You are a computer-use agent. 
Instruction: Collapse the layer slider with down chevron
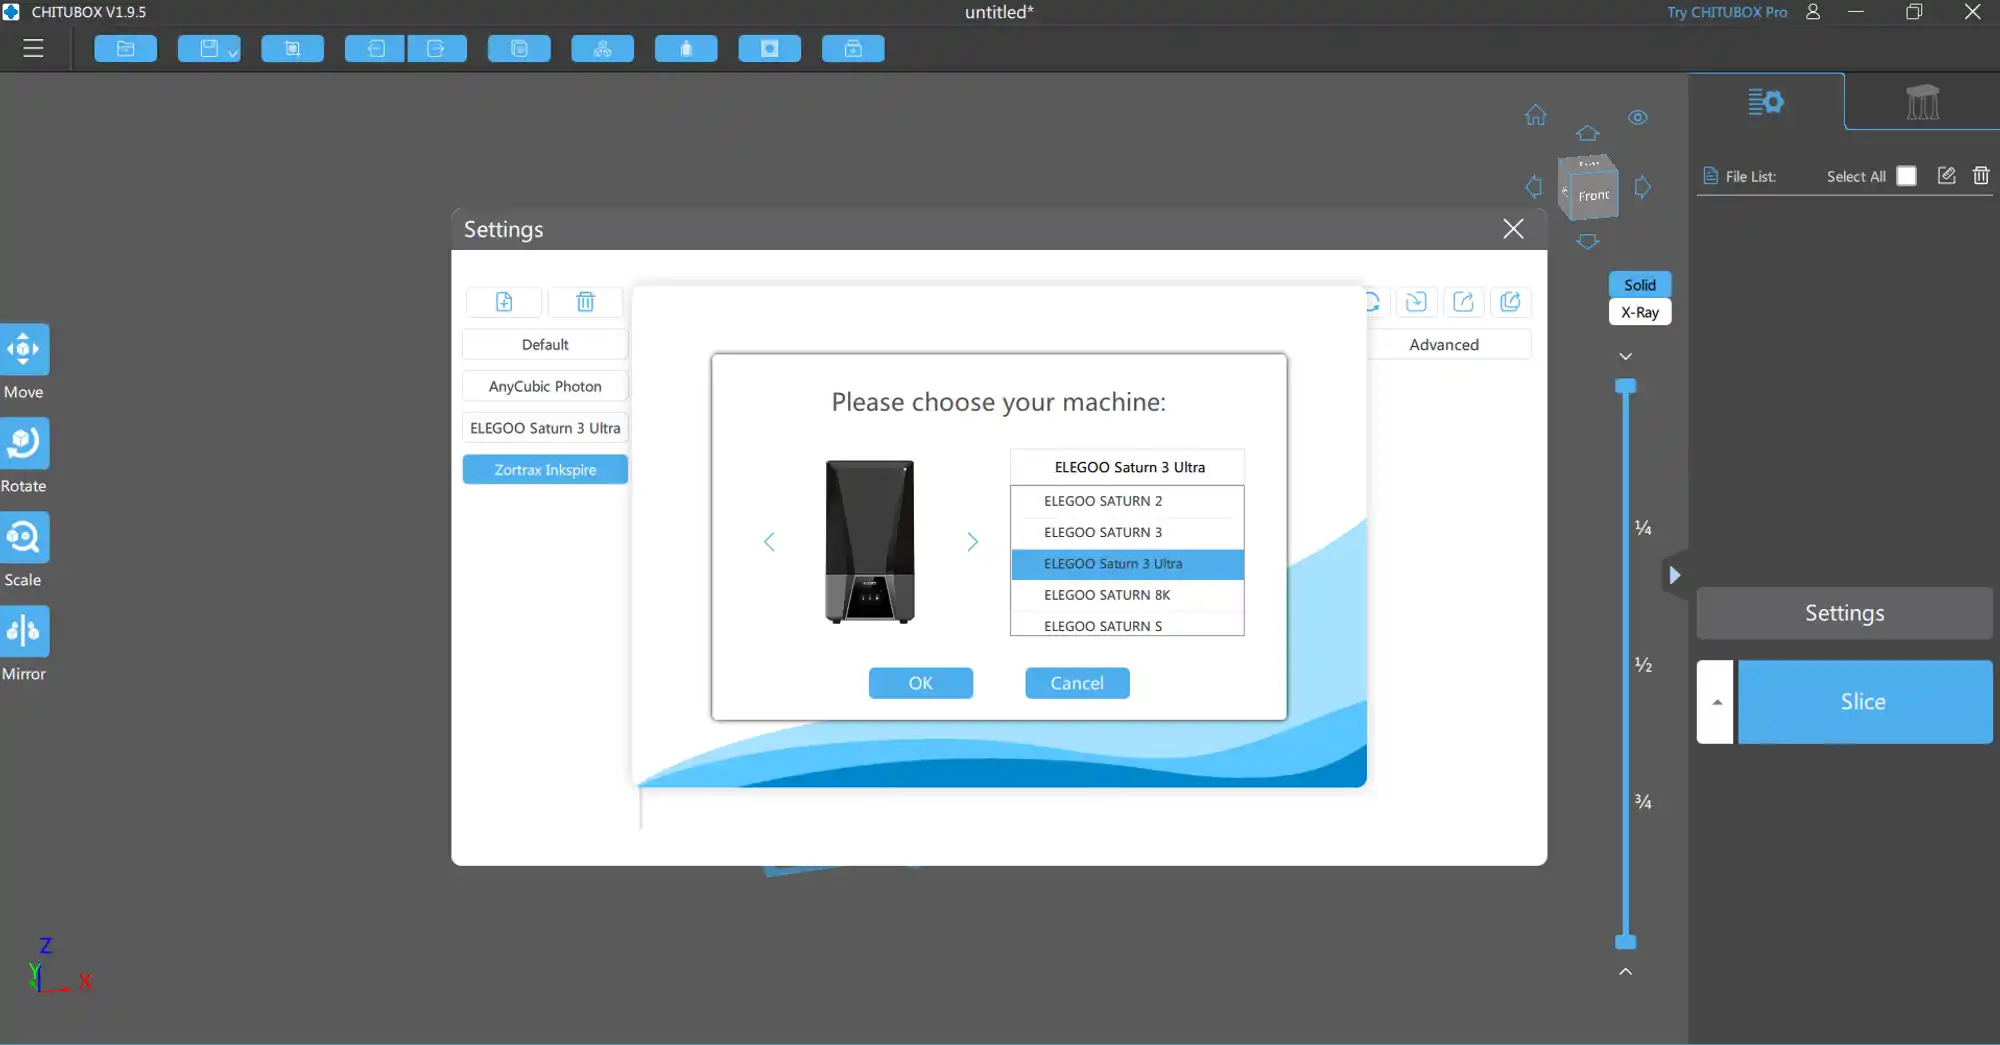coord(1625,356)
